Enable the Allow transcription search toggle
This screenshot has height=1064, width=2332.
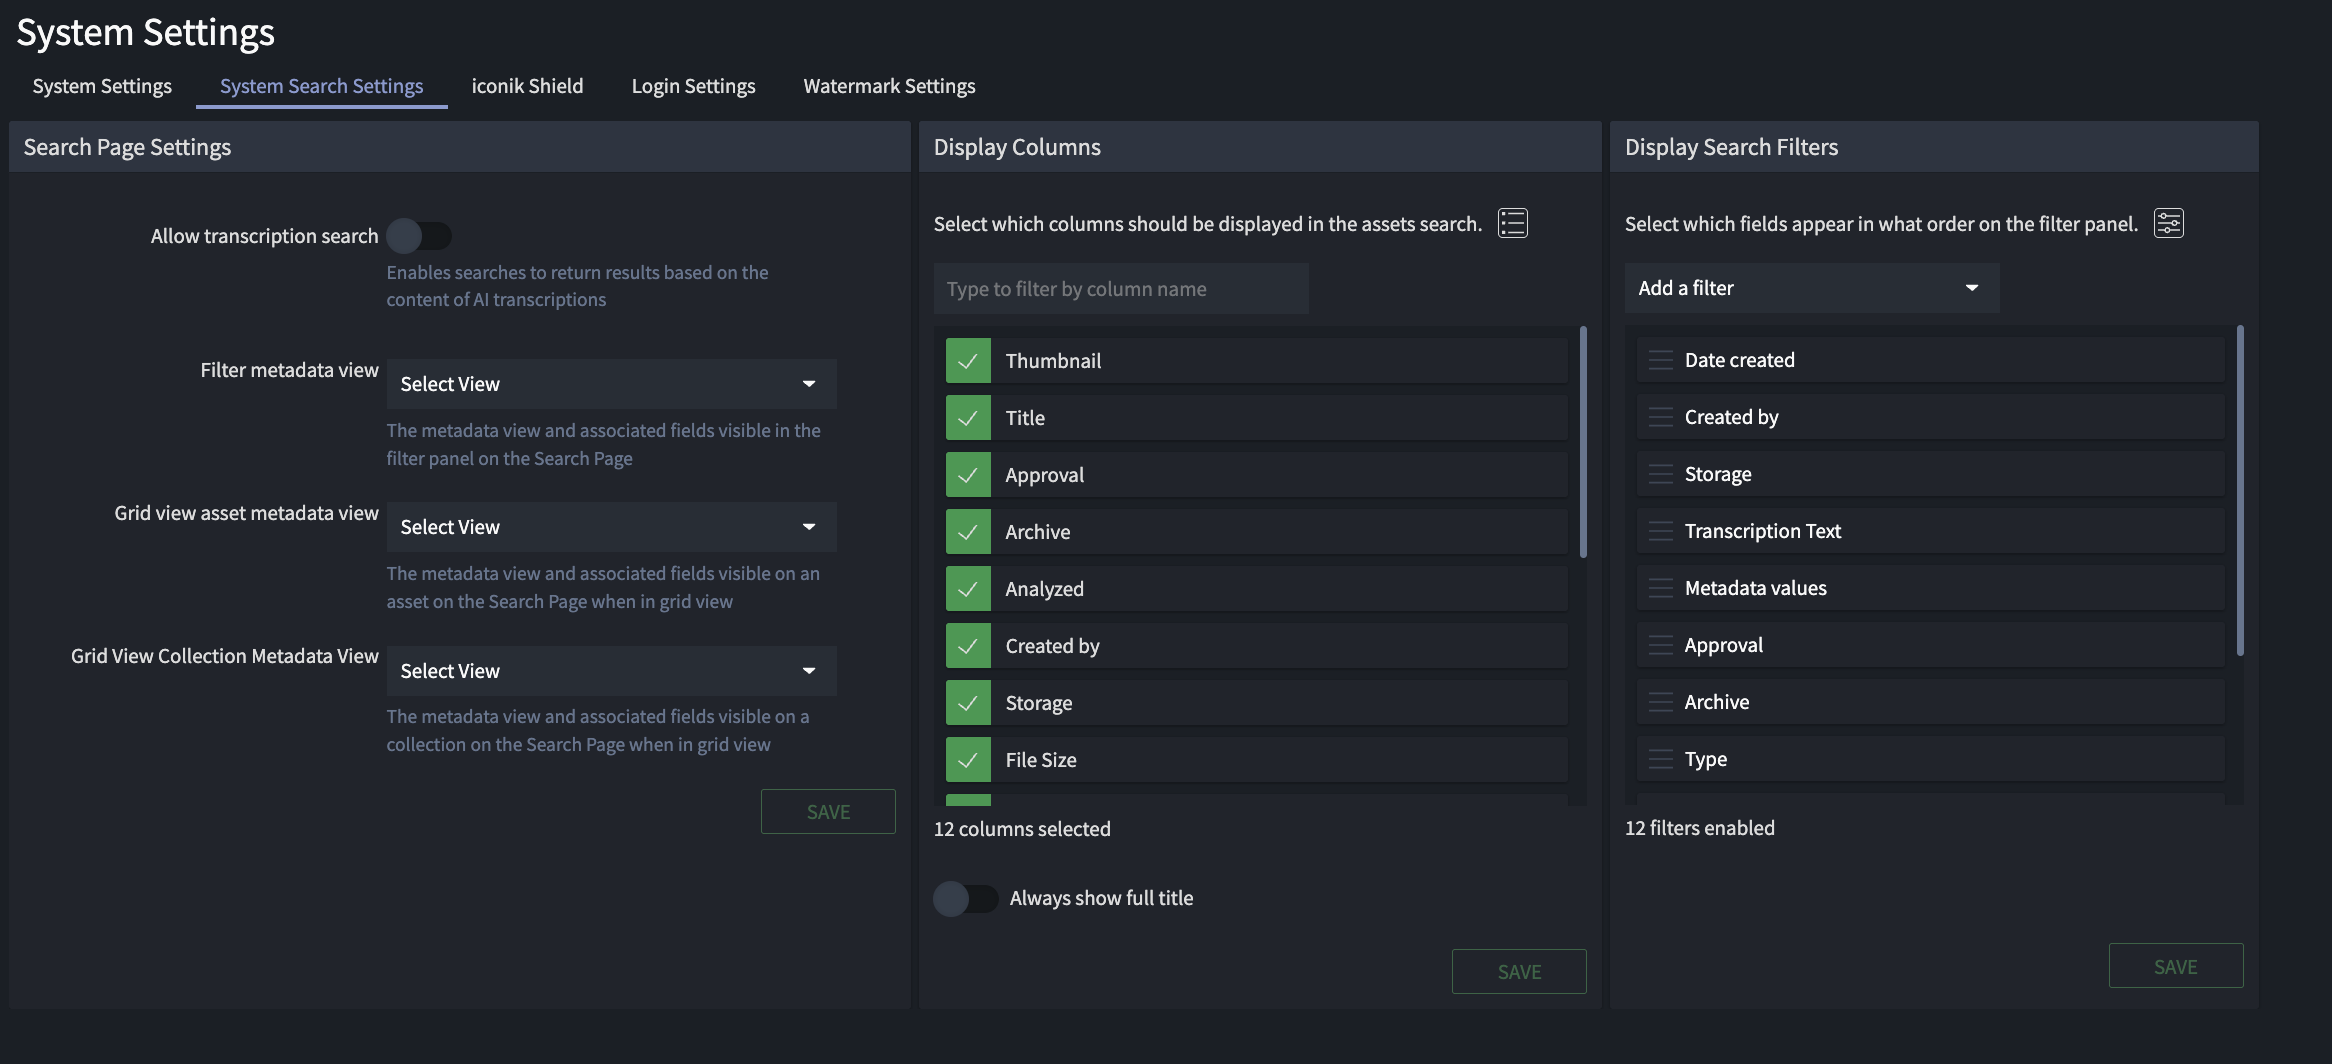click(419, 236)
